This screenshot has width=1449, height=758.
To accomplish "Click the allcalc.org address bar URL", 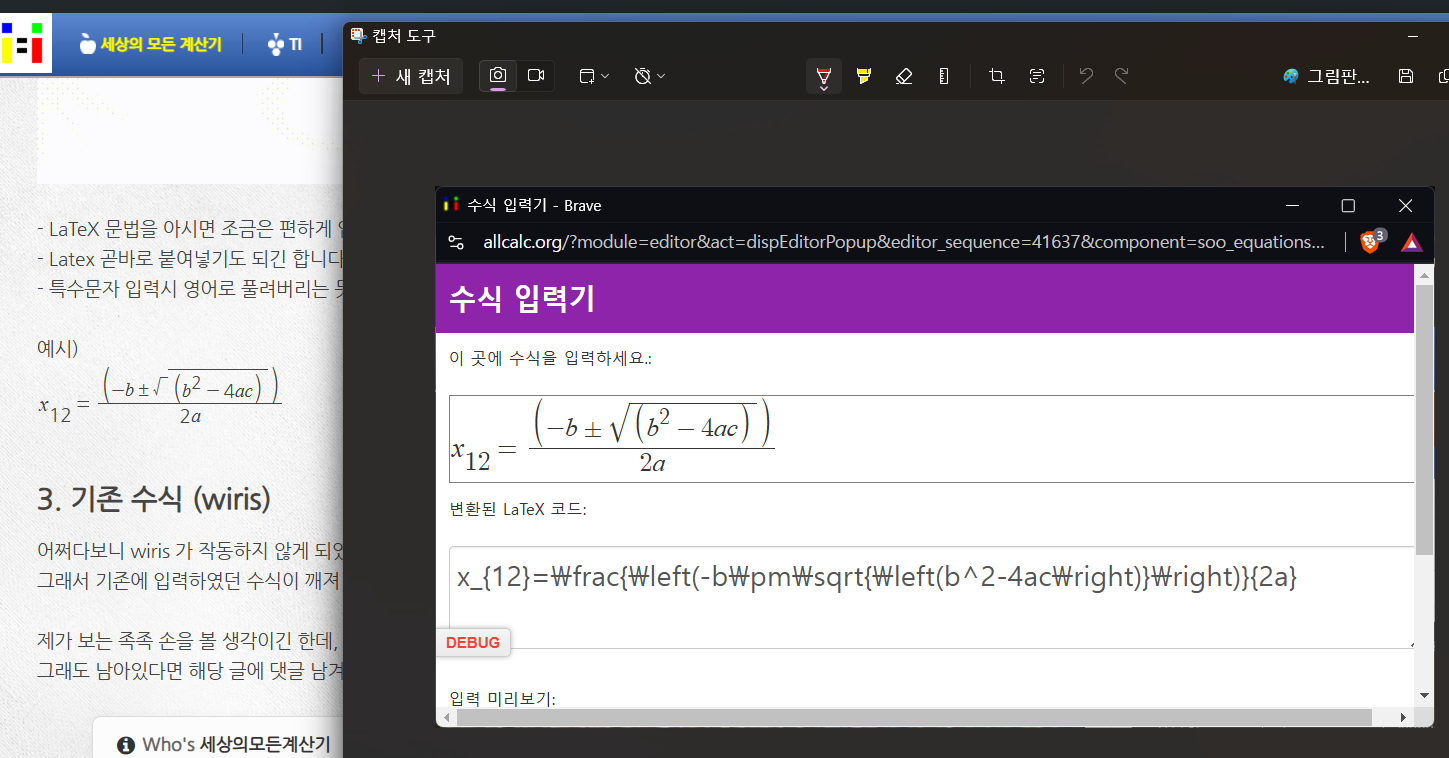I will tap(904, 242).
